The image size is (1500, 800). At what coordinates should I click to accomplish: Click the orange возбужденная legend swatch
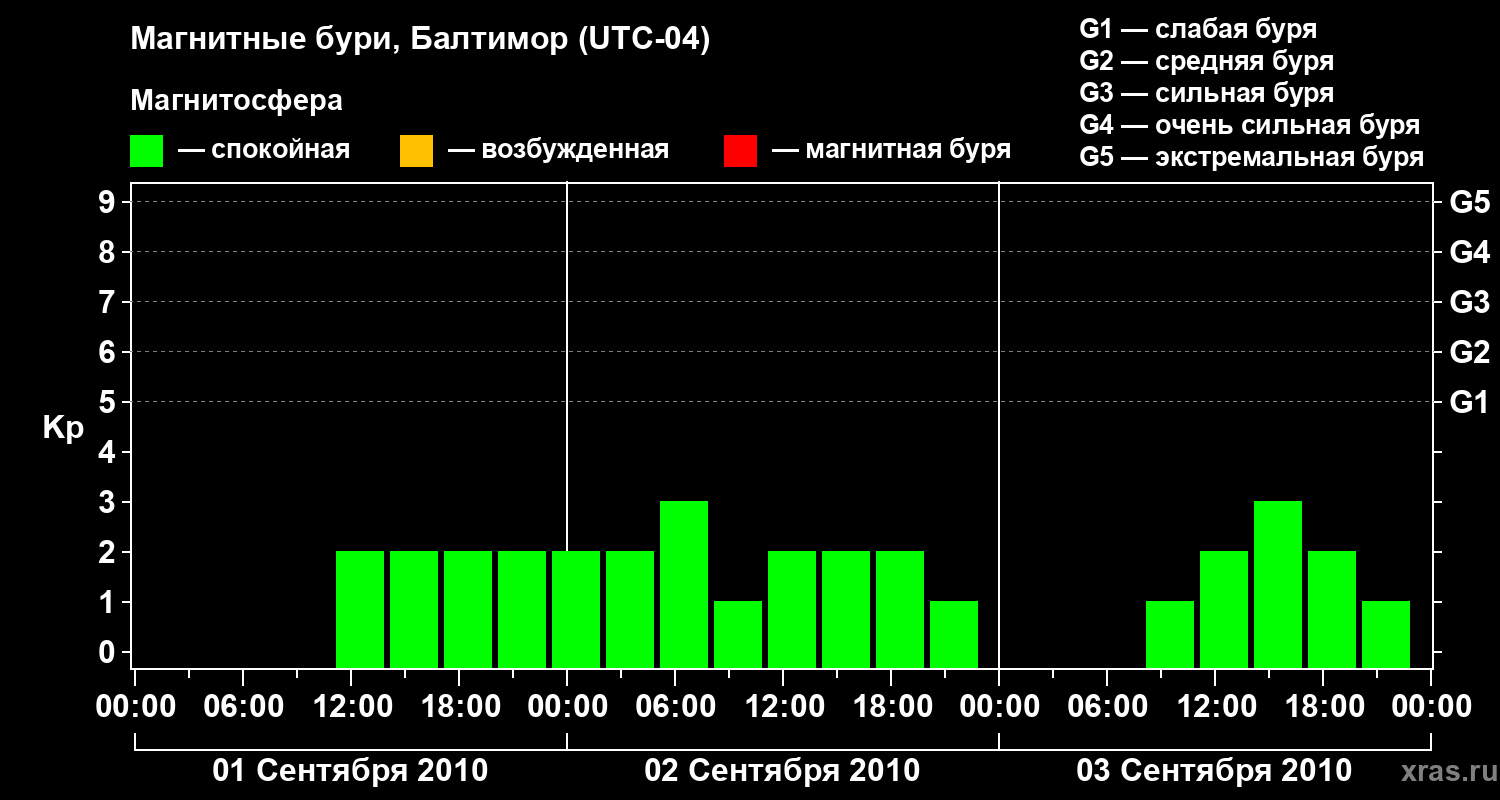click(416, 151)
